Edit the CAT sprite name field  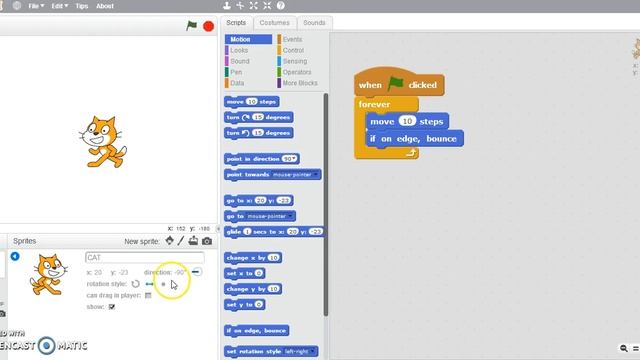click(x=145, y=258)
